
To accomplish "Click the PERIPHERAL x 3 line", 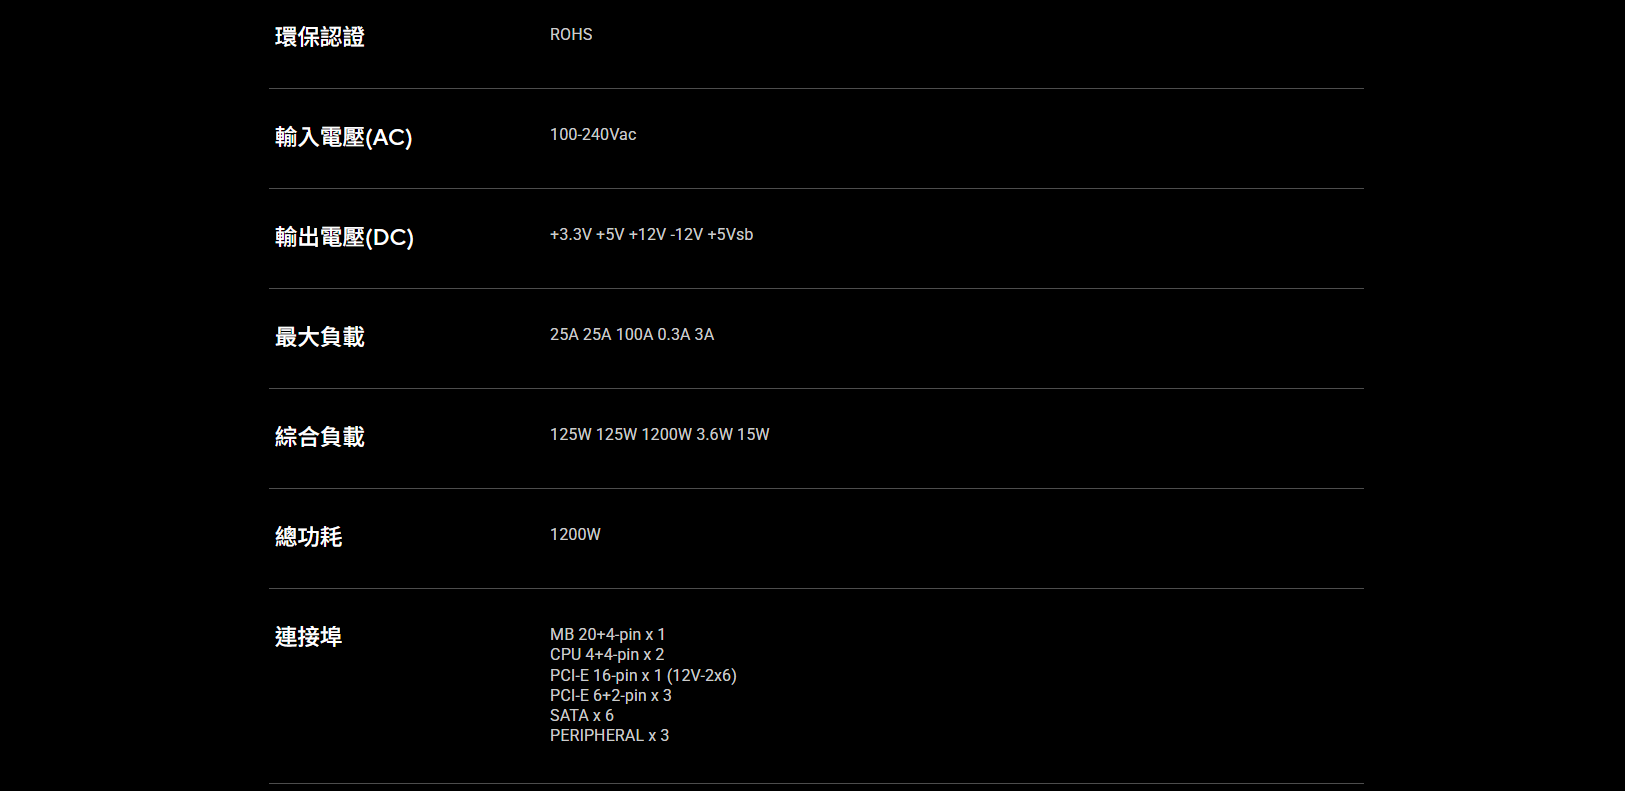I will [609, 735].
